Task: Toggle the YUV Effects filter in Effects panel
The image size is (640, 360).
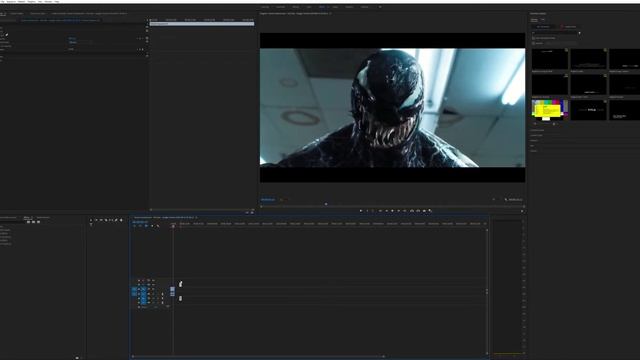Action: (38, 222)
